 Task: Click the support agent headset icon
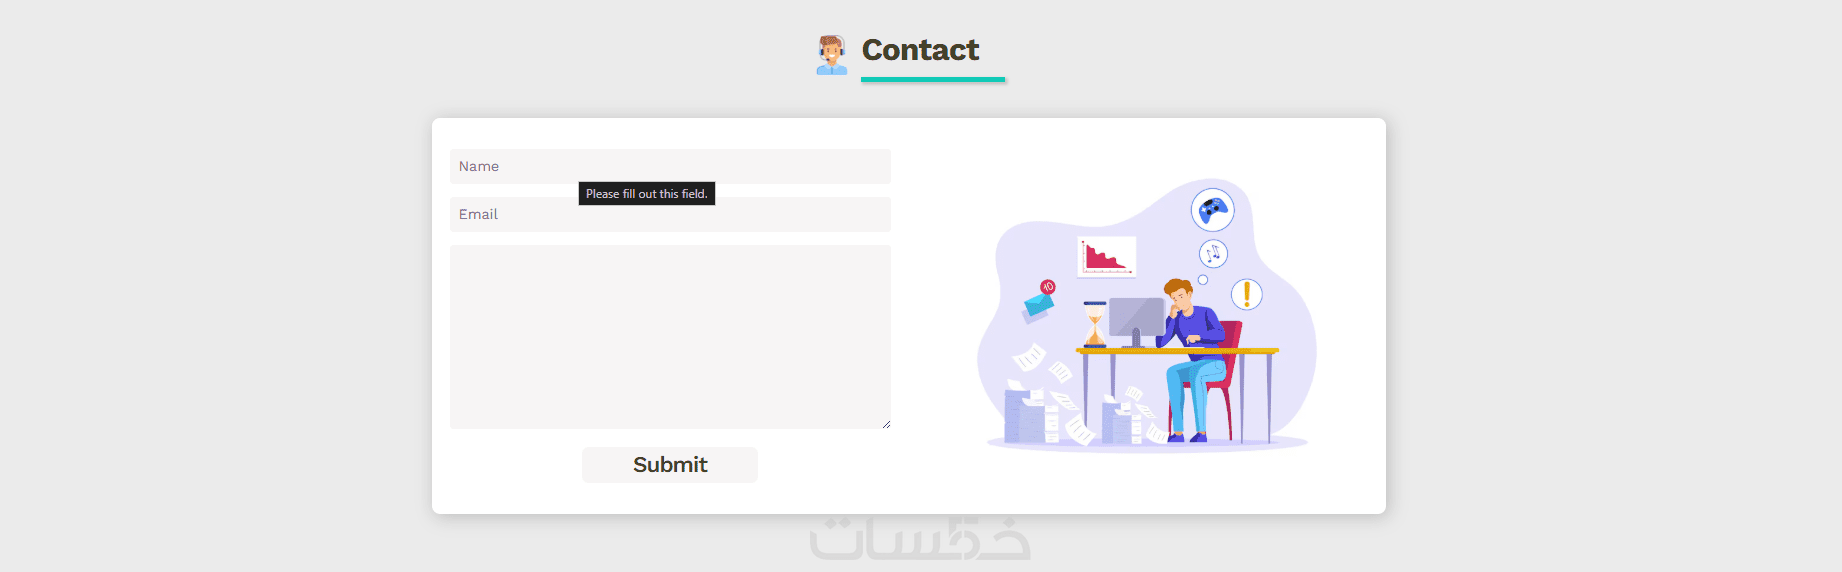click(832, 55)
